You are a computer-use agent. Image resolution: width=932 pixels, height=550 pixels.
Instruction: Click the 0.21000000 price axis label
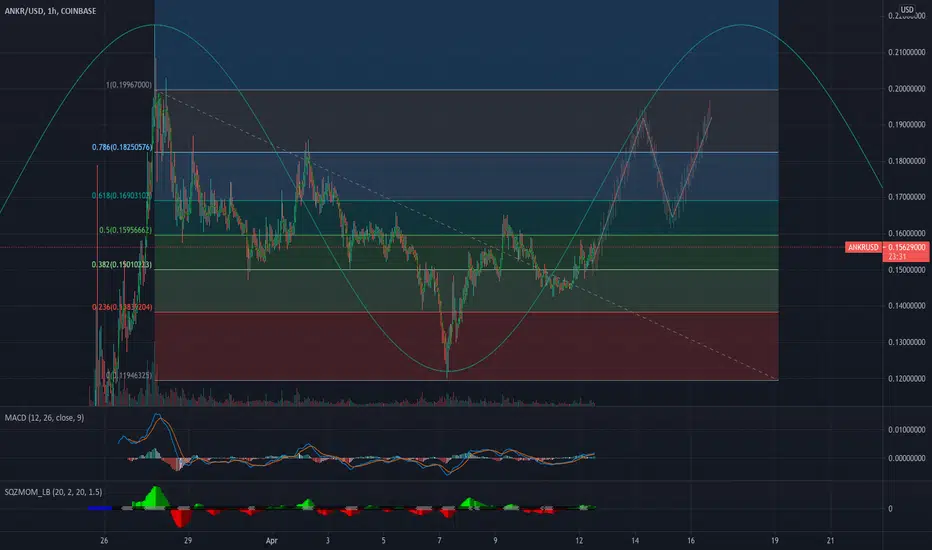click(906, 52)
